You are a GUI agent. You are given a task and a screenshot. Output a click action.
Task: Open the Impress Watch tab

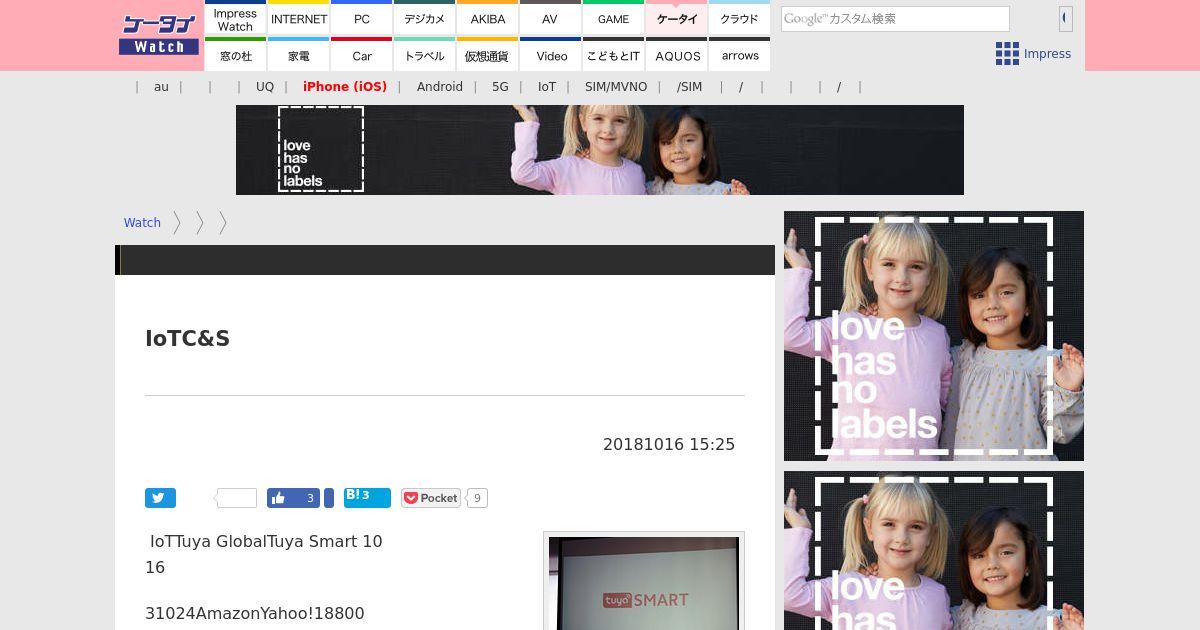(236, 19)
